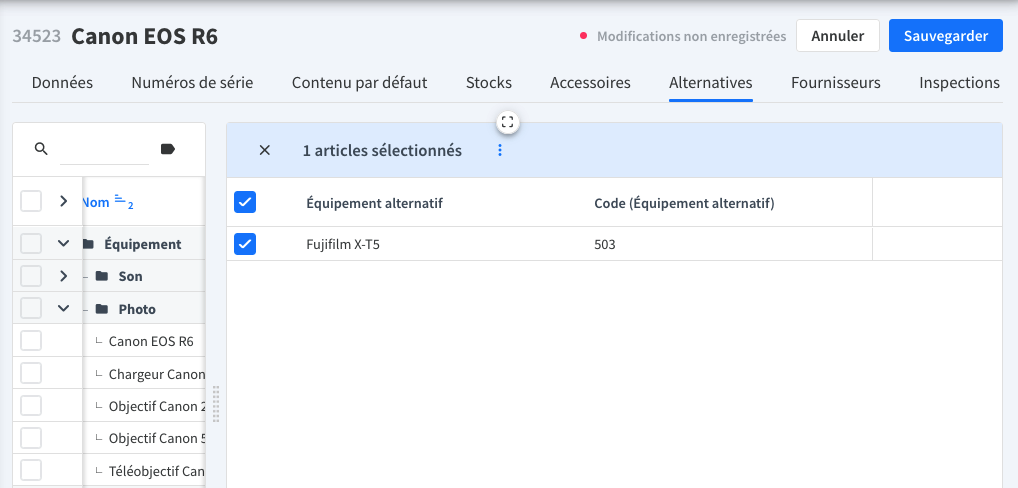1018x488 pixels.
Task: Click the Fujifilm X-T5 cell
Action: pos(343,245)
